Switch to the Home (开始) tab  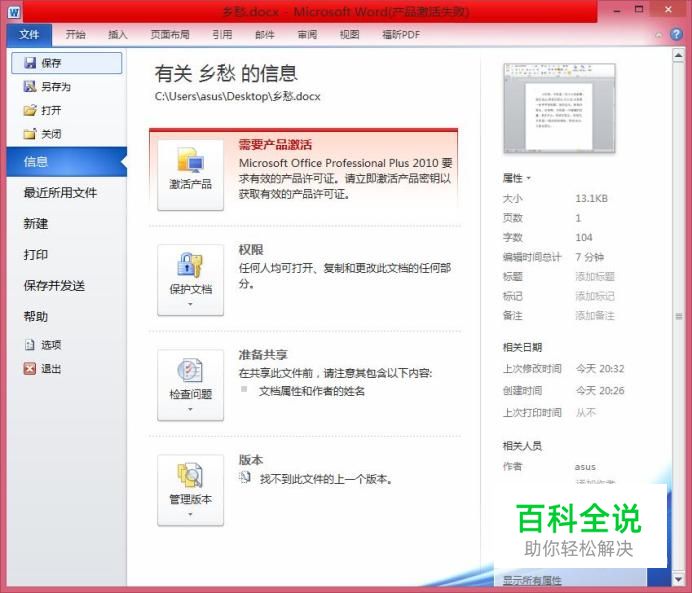click(x=75, y=35)
